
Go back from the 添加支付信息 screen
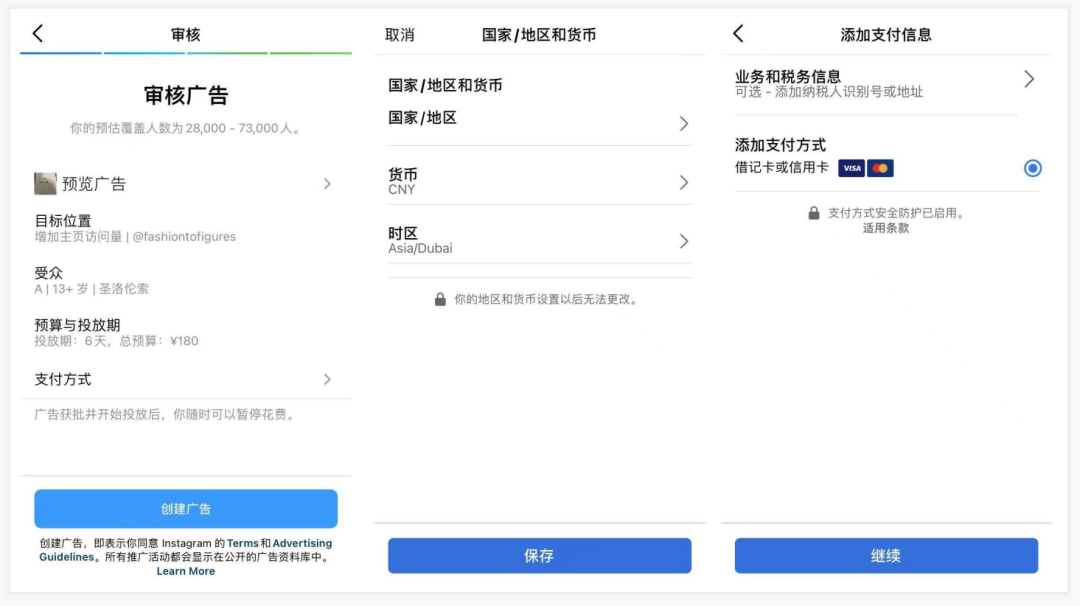coord(738,33)
